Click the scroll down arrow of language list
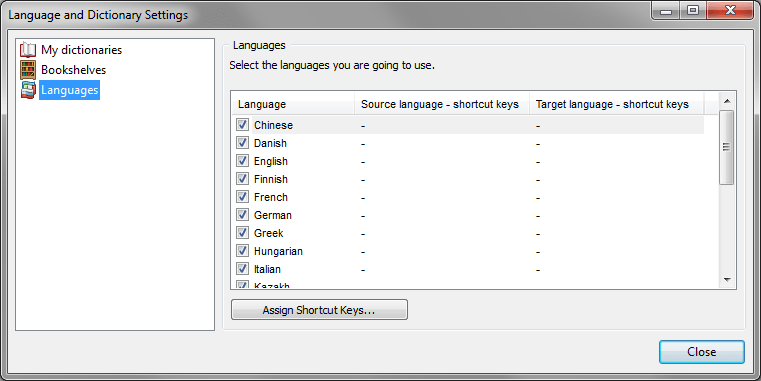 tap(727, 280)
